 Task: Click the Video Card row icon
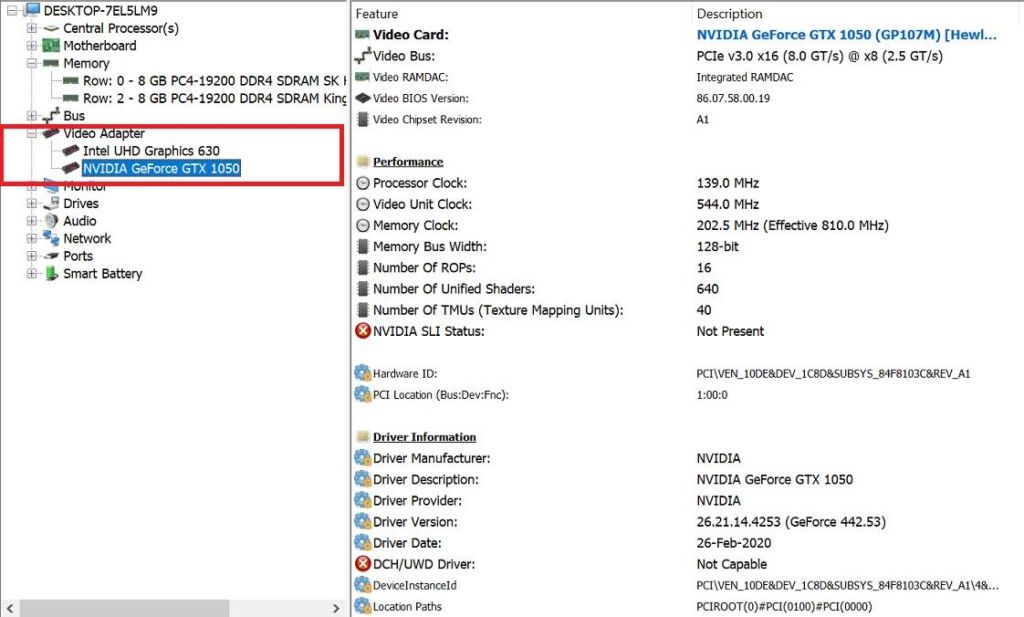[362, 35]
